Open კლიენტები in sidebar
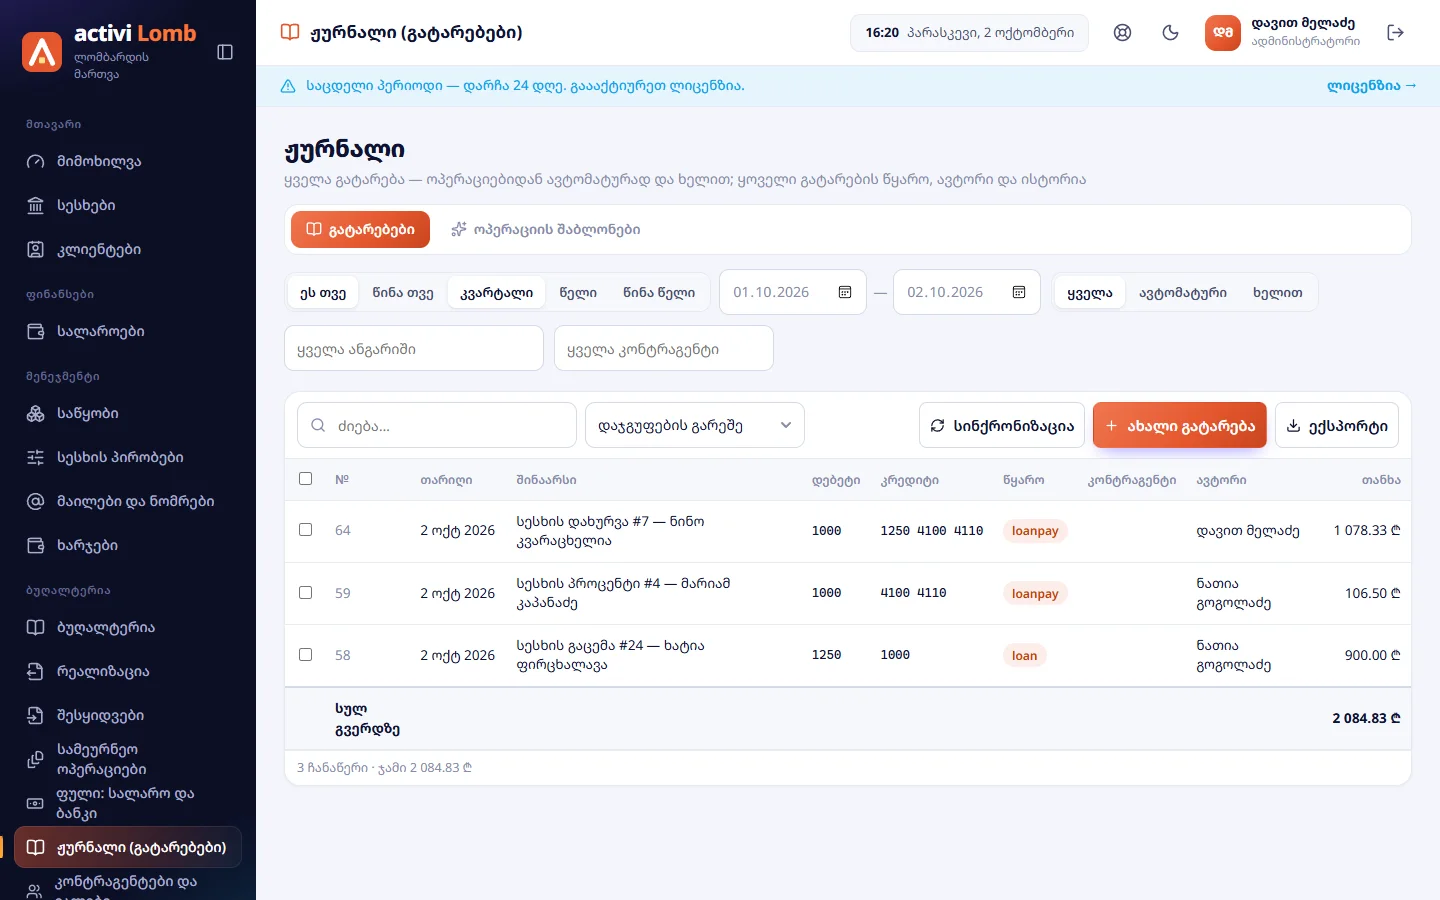This screenshot has width=1440, height=900. point(128,249)
